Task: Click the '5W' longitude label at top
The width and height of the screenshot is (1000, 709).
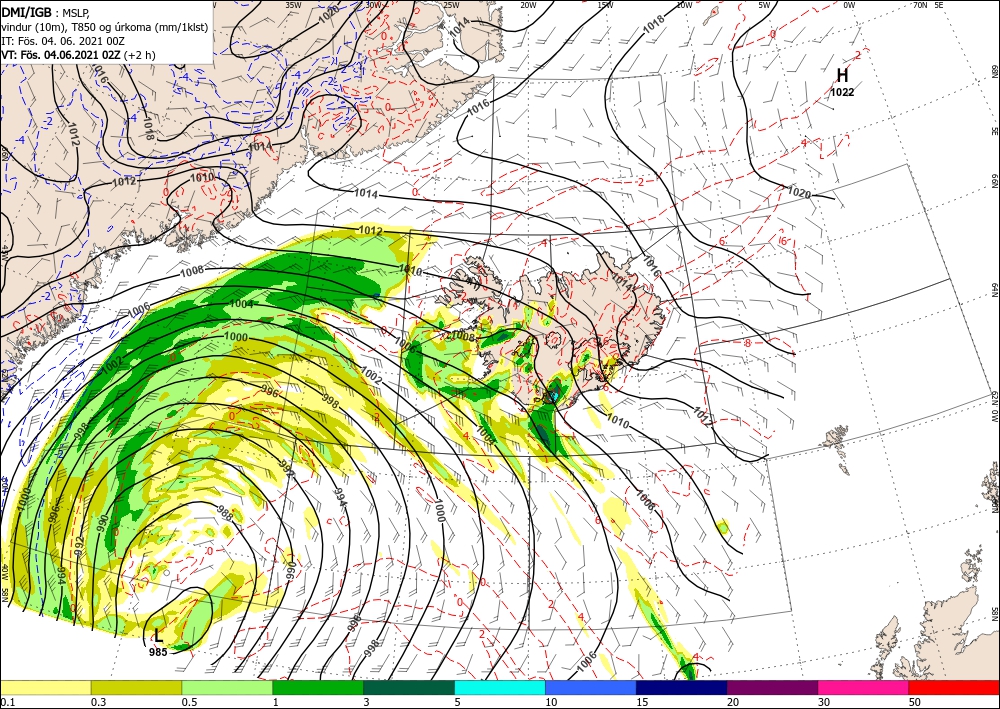Action: pyautogui.click(x=764, y=5)
